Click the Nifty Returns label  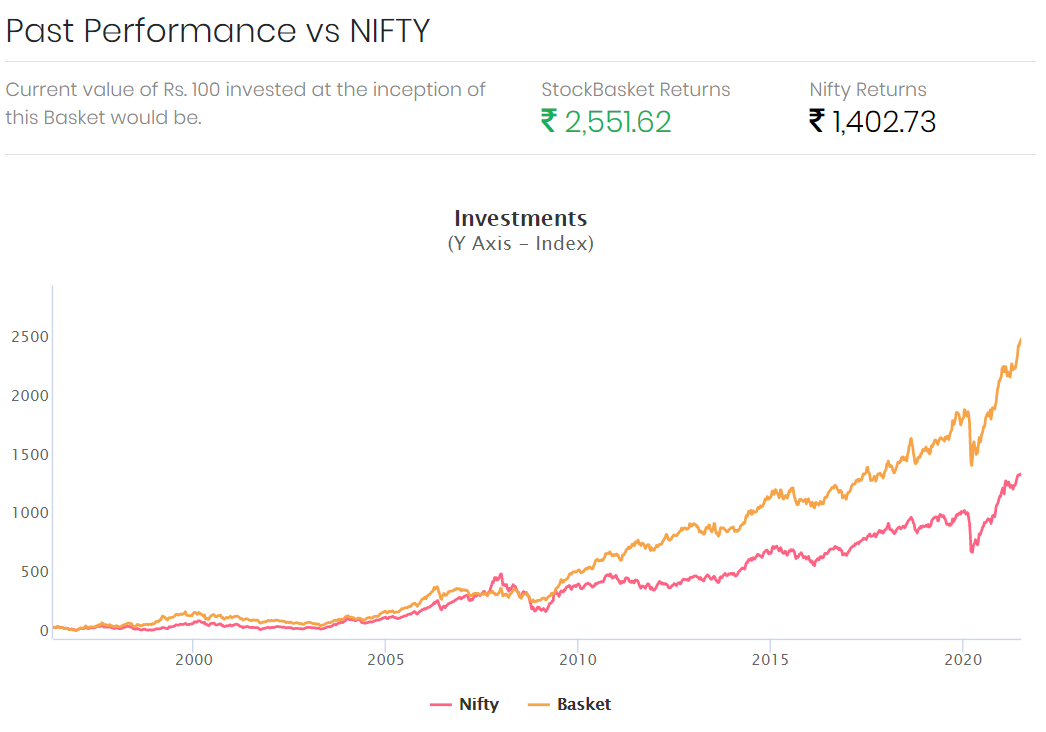coord(868,89)
